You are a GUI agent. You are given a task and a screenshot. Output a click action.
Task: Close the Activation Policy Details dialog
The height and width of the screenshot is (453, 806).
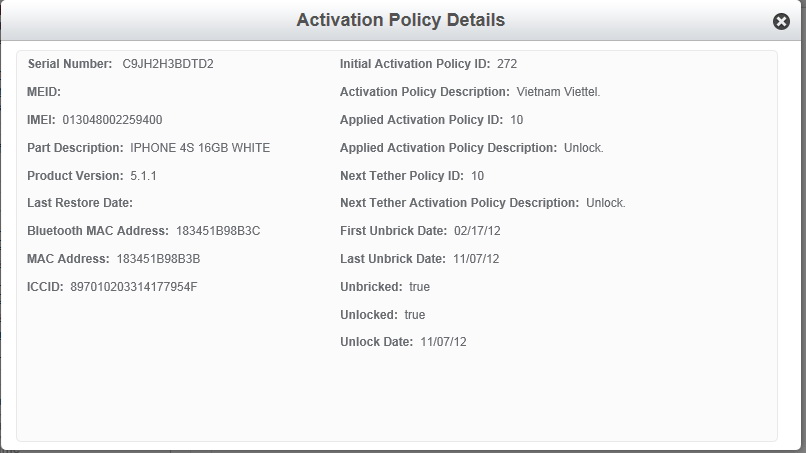781,21
